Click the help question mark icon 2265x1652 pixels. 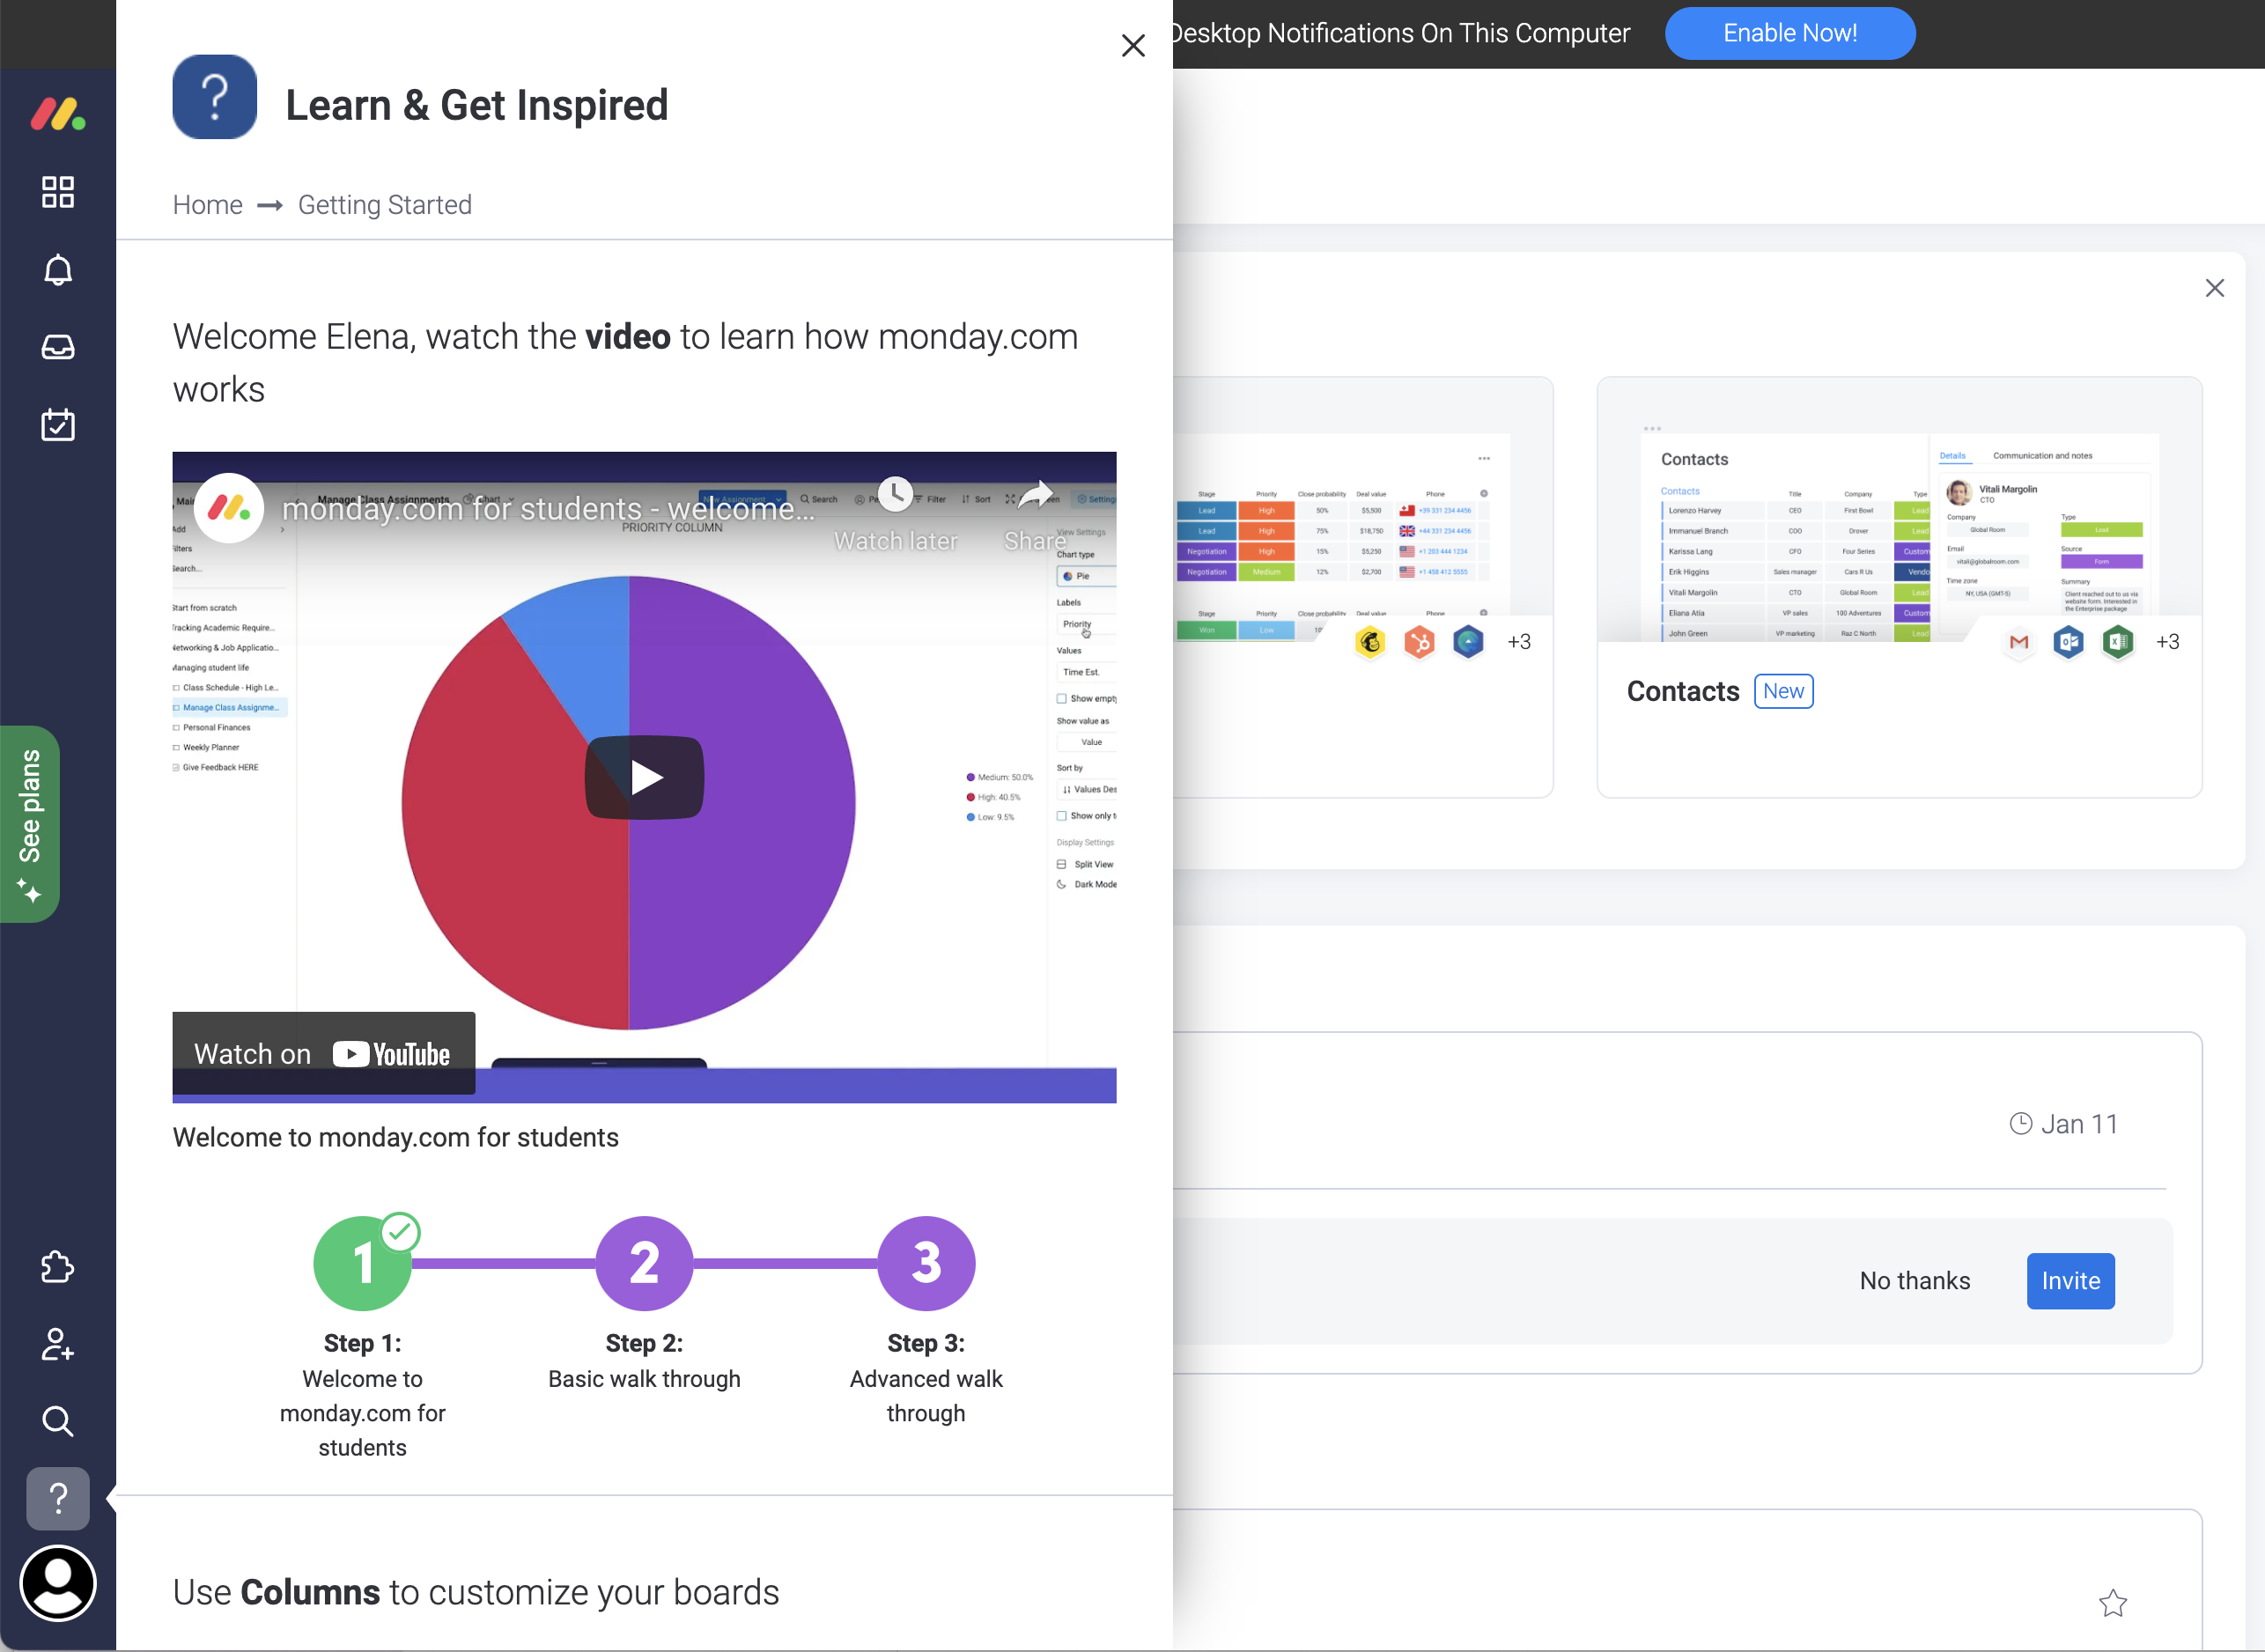[x=56, y=1497]
